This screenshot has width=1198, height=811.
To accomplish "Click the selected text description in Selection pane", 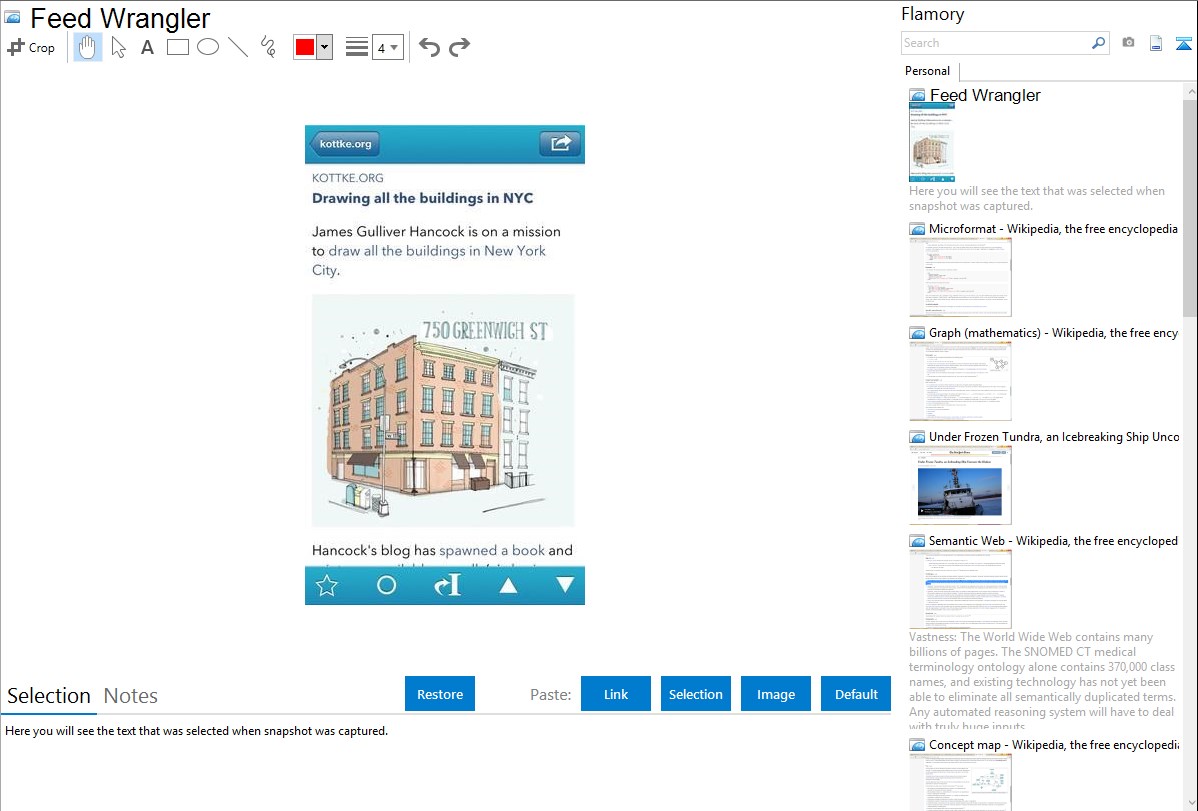I will [x=196, y=731].
